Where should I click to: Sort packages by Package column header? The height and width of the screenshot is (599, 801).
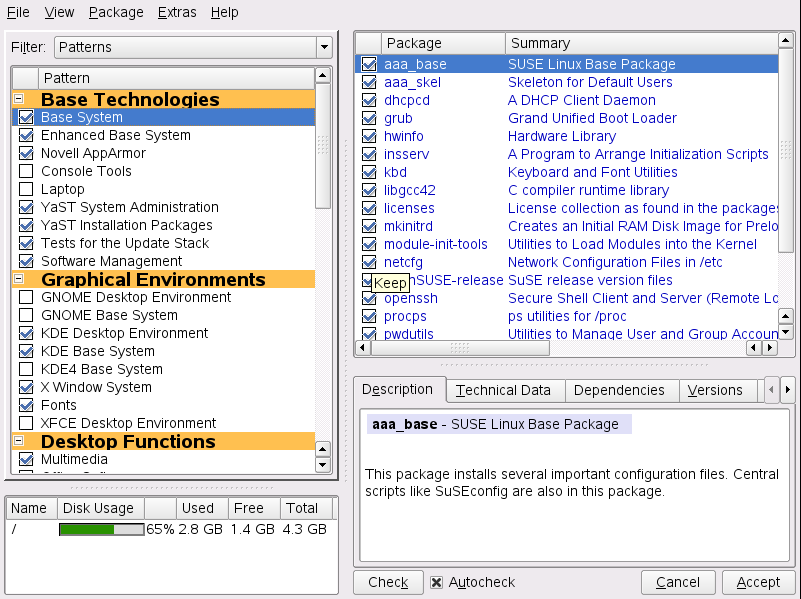tap(443, 43)
